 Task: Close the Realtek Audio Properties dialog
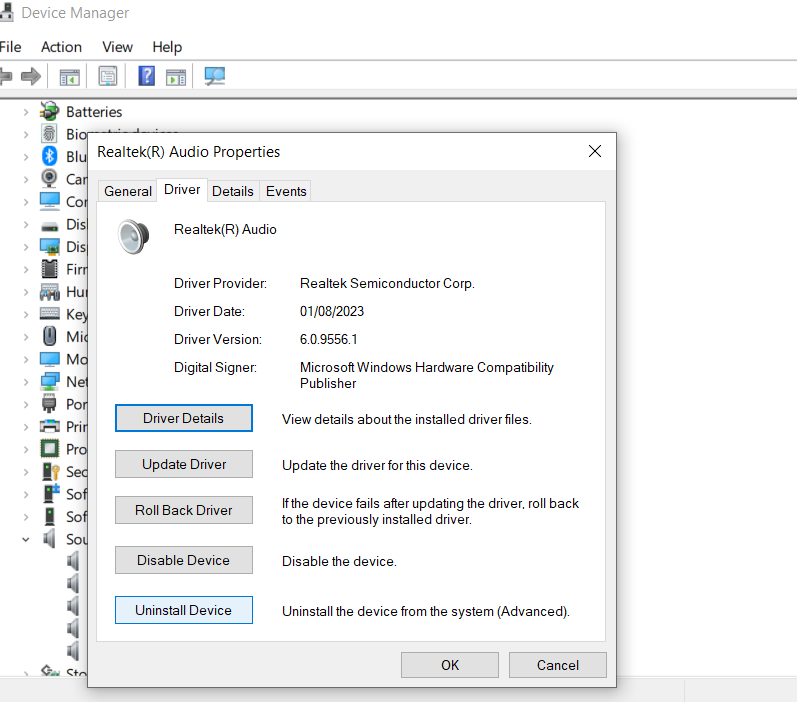coord(595,151)
